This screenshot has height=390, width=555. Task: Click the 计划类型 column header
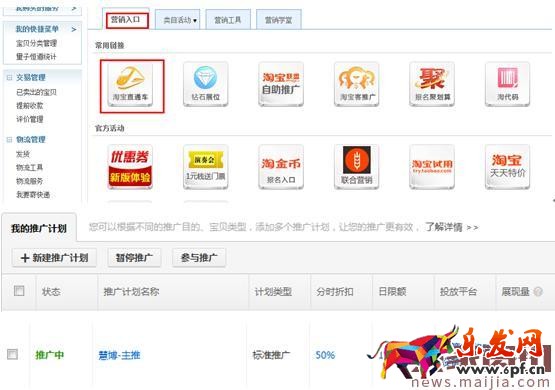tap(273, 292)
